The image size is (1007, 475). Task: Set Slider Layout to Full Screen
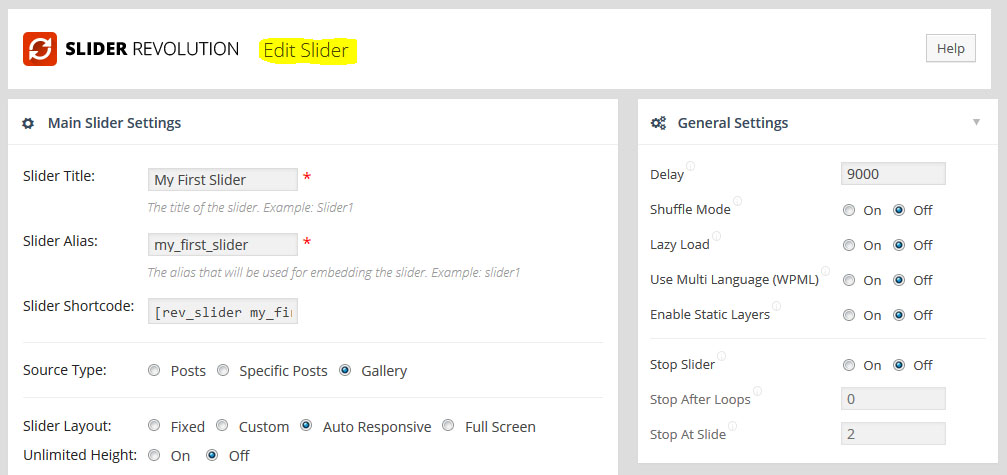tap(449, 427)
